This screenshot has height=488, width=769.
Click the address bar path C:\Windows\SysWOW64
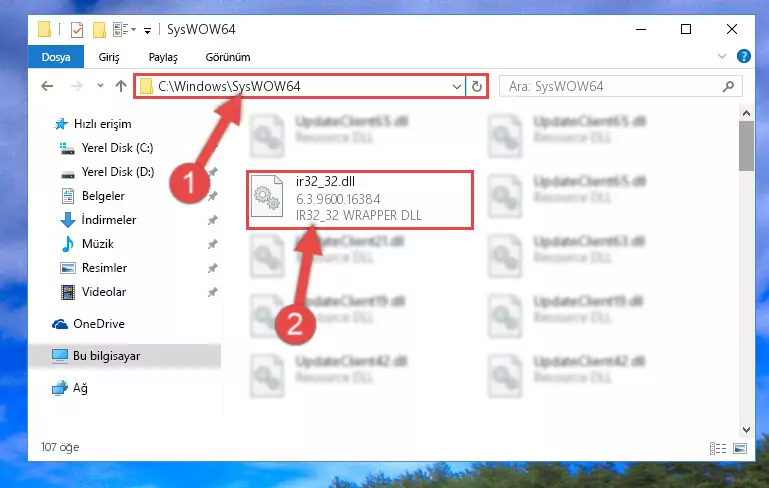click(x=229, y=86)
